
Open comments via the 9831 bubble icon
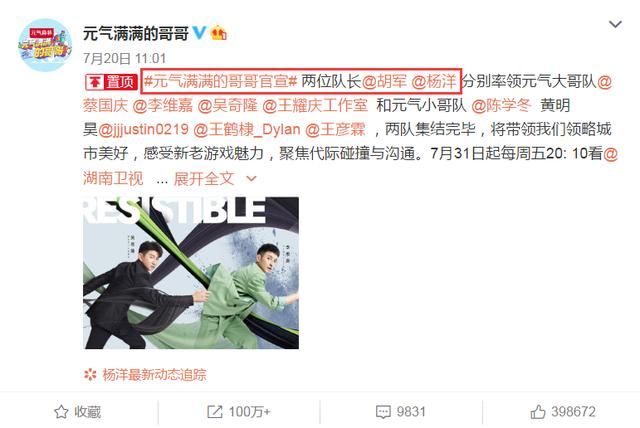click(383, 412)
